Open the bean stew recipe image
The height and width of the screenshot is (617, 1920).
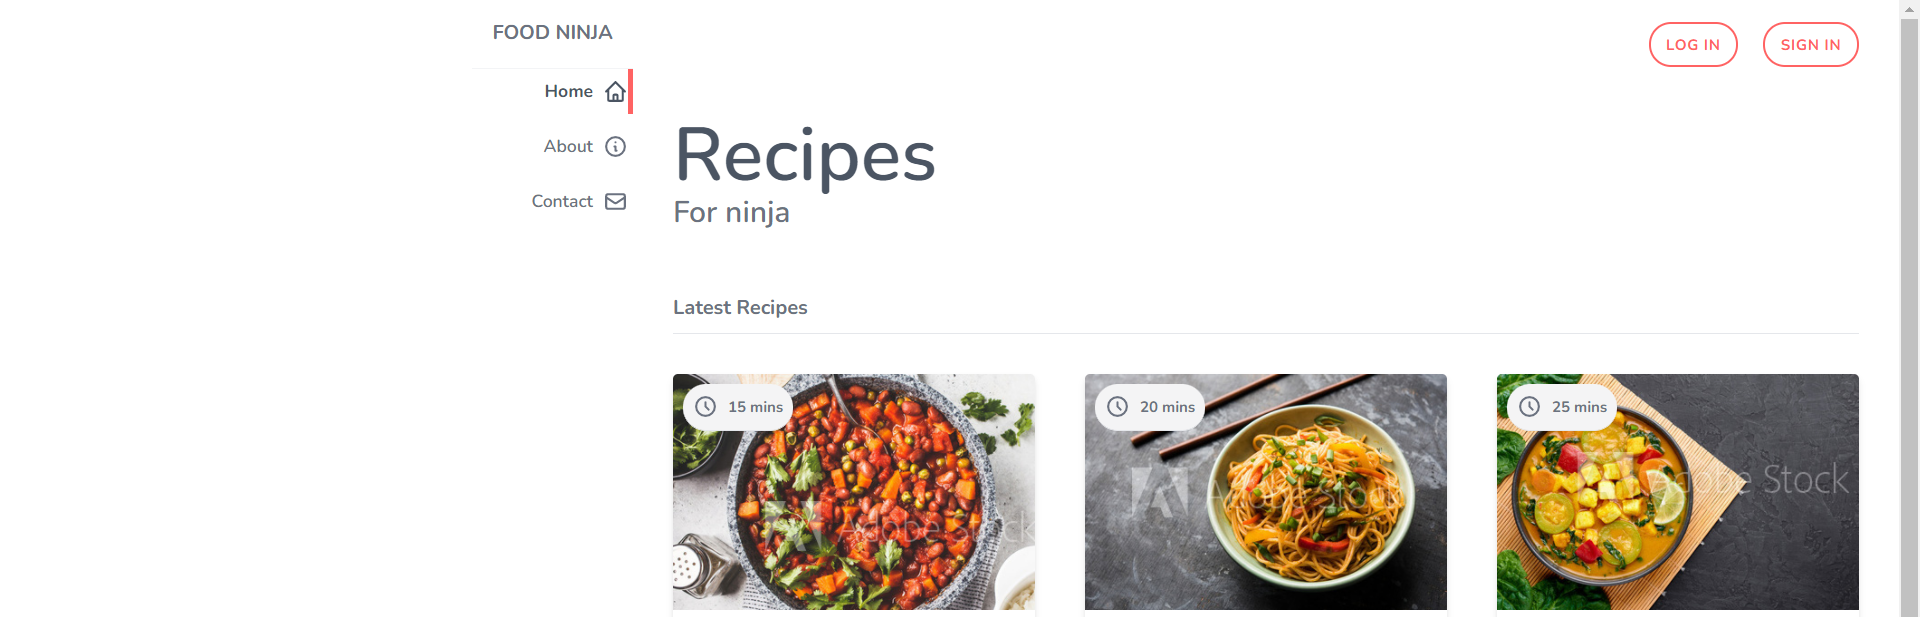click(854, 492)
